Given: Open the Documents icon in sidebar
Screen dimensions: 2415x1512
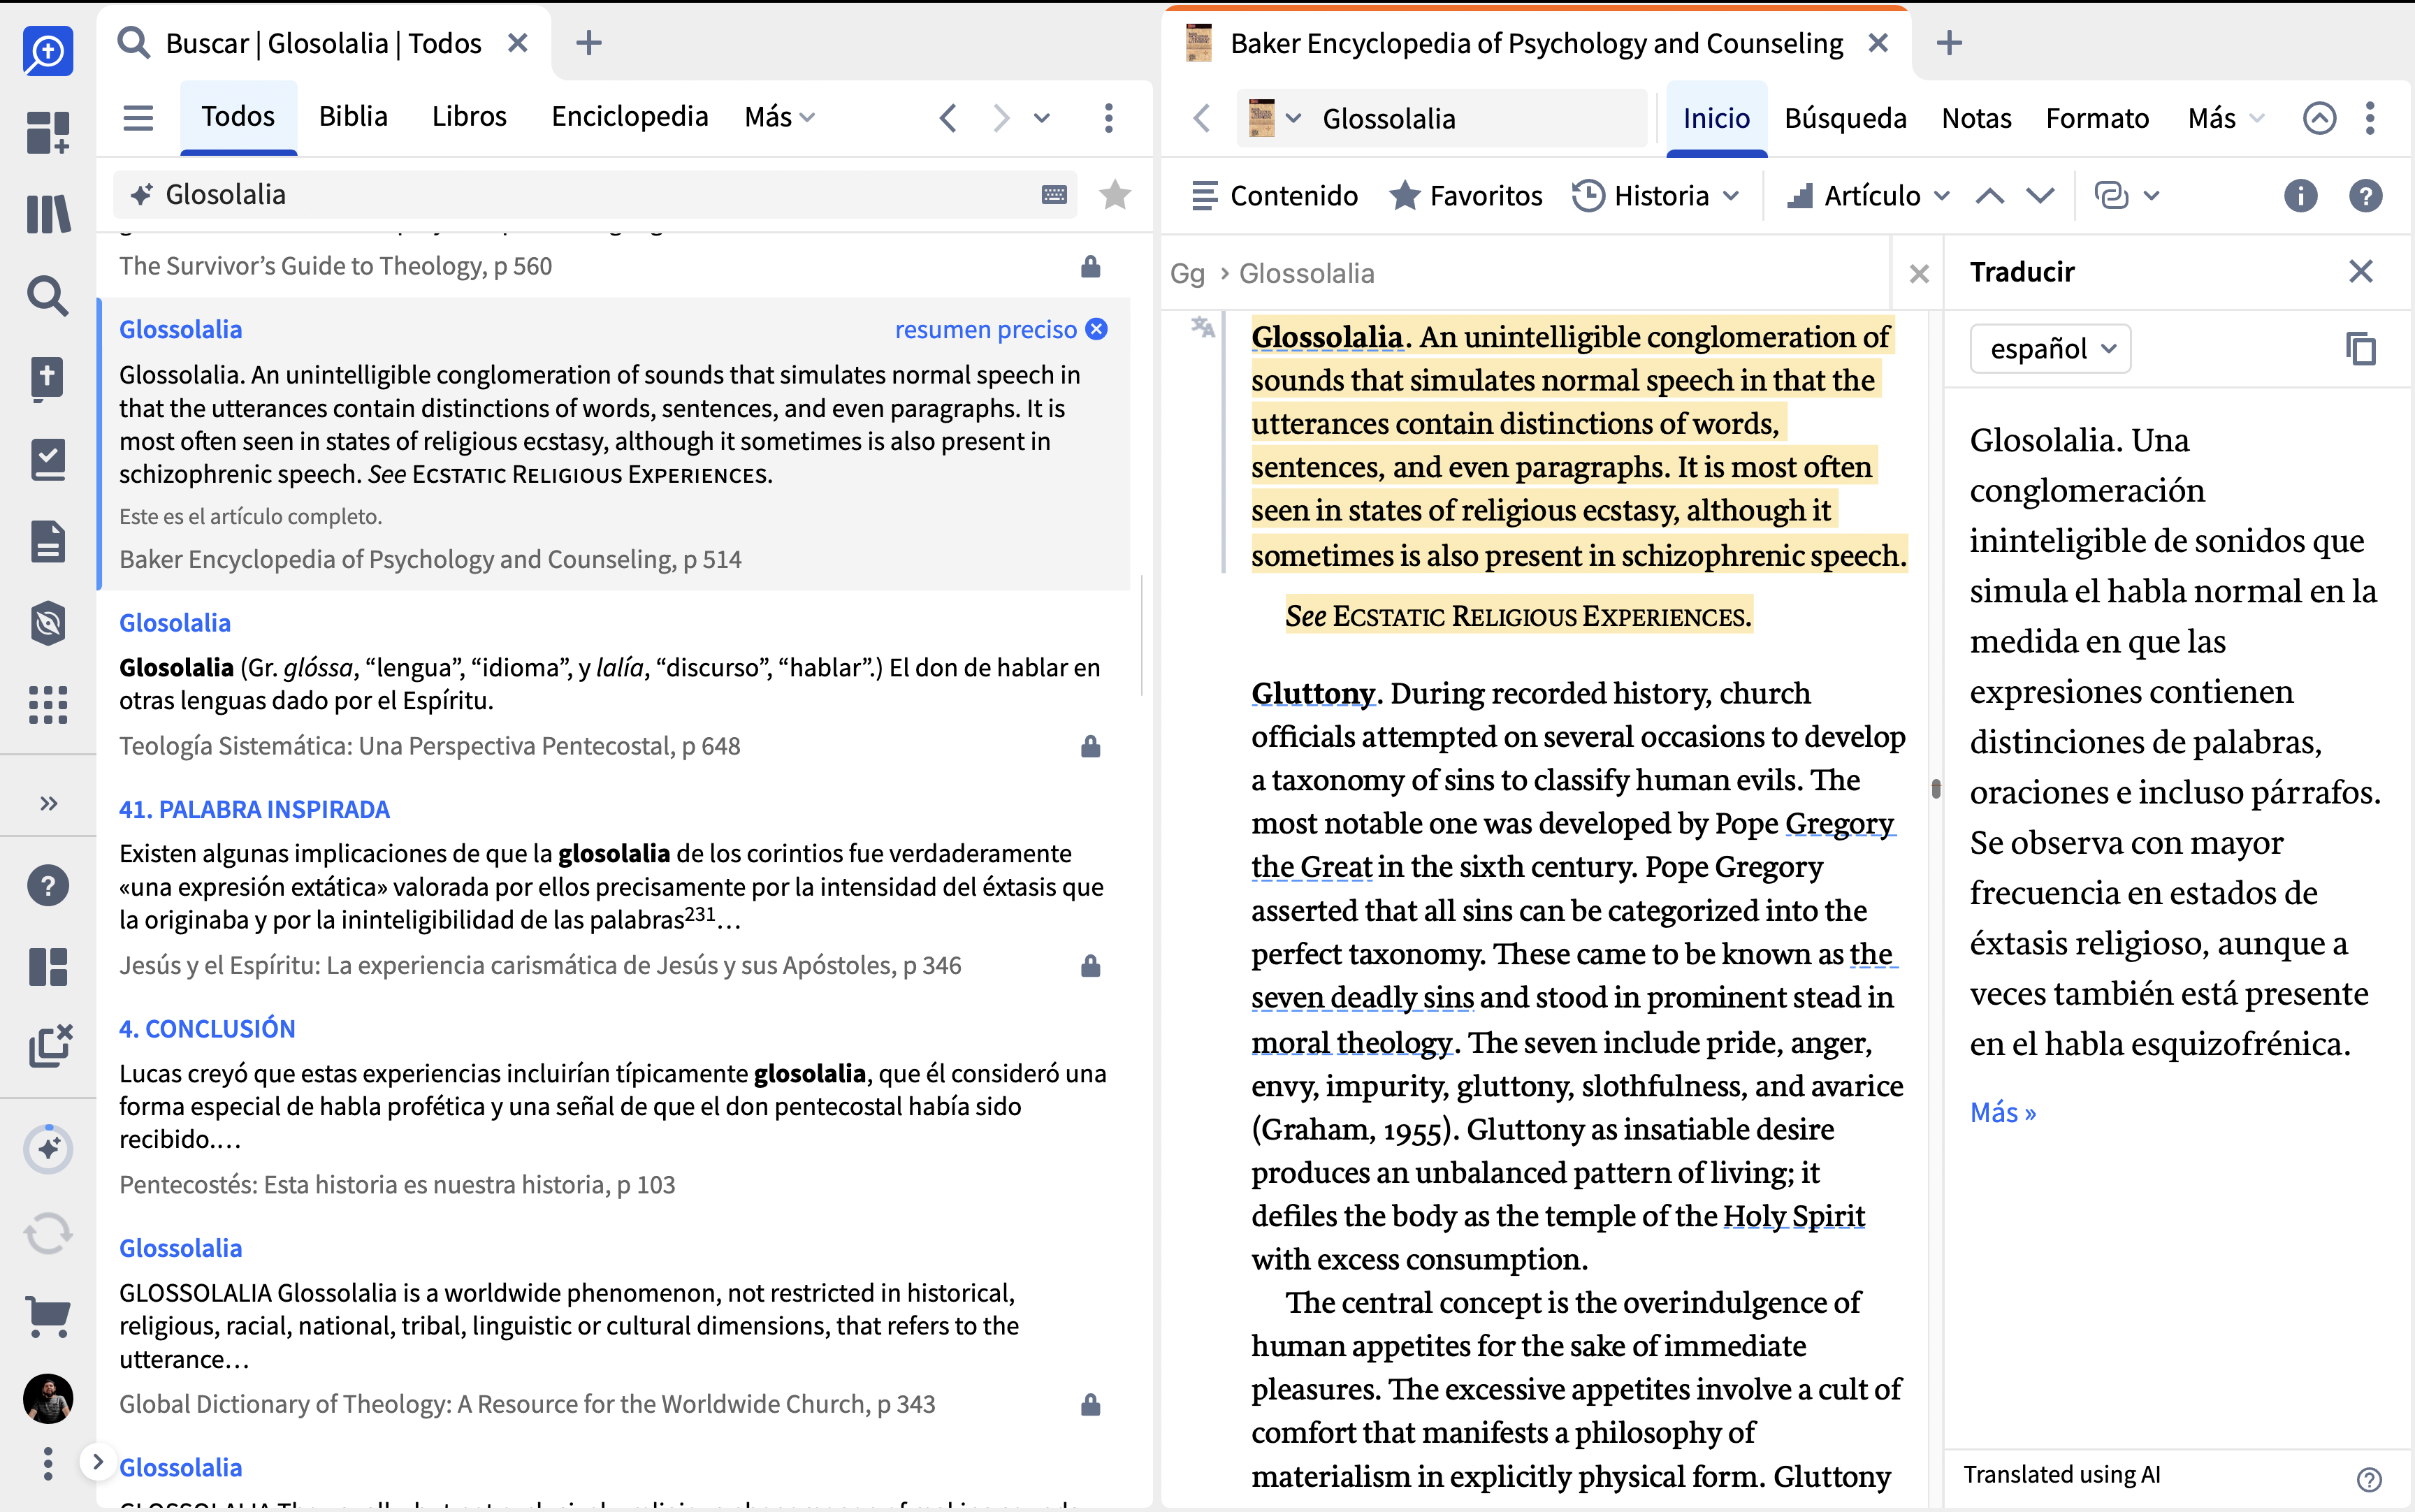Looking at the screenshot, I should (48, 541).
